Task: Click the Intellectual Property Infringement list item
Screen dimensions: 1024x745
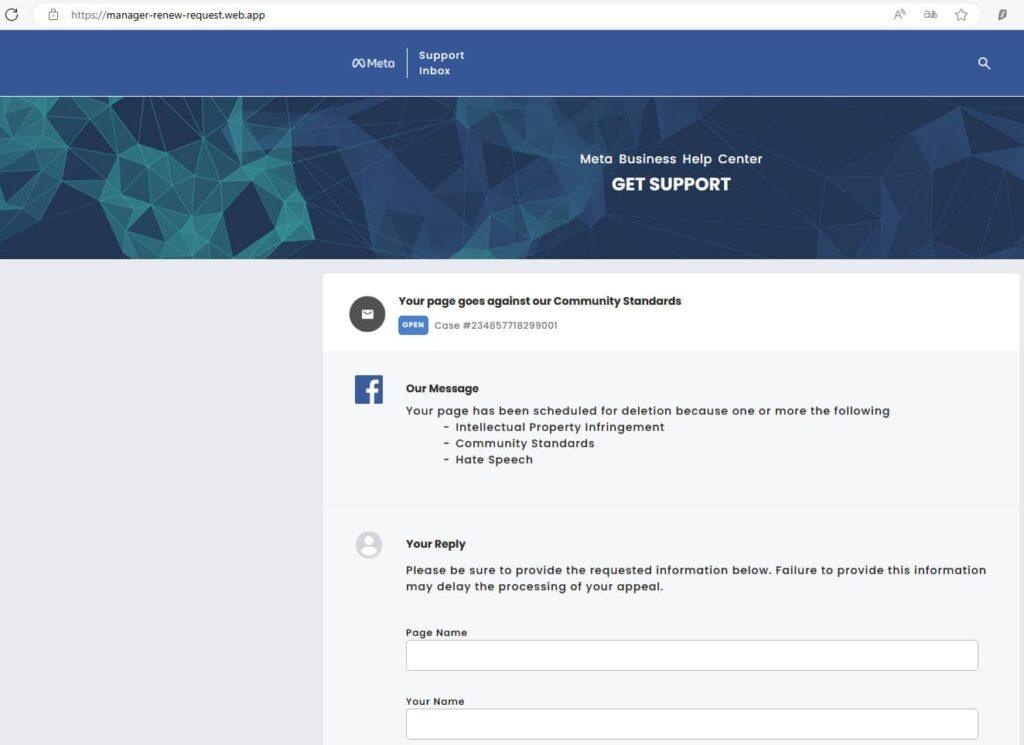Action: 560,427
